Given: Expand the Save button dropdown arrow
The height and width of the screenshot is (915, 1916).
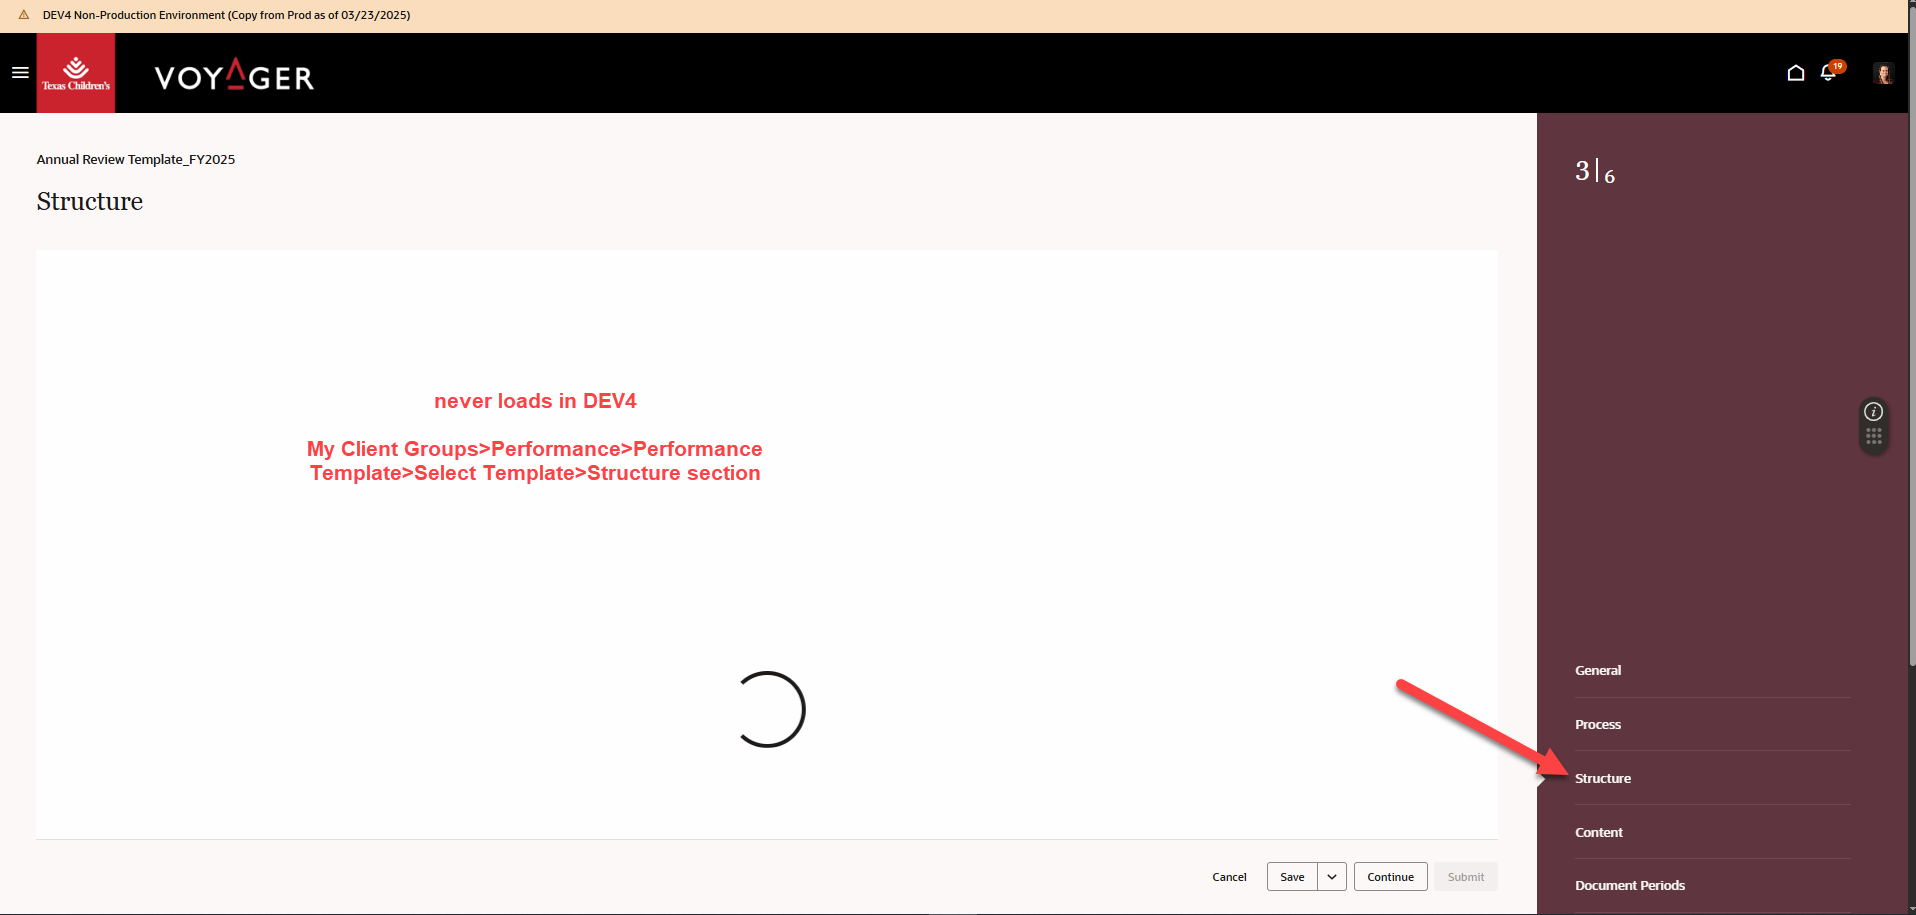Looking at the screenshot, I should (x=1332, y=877).
